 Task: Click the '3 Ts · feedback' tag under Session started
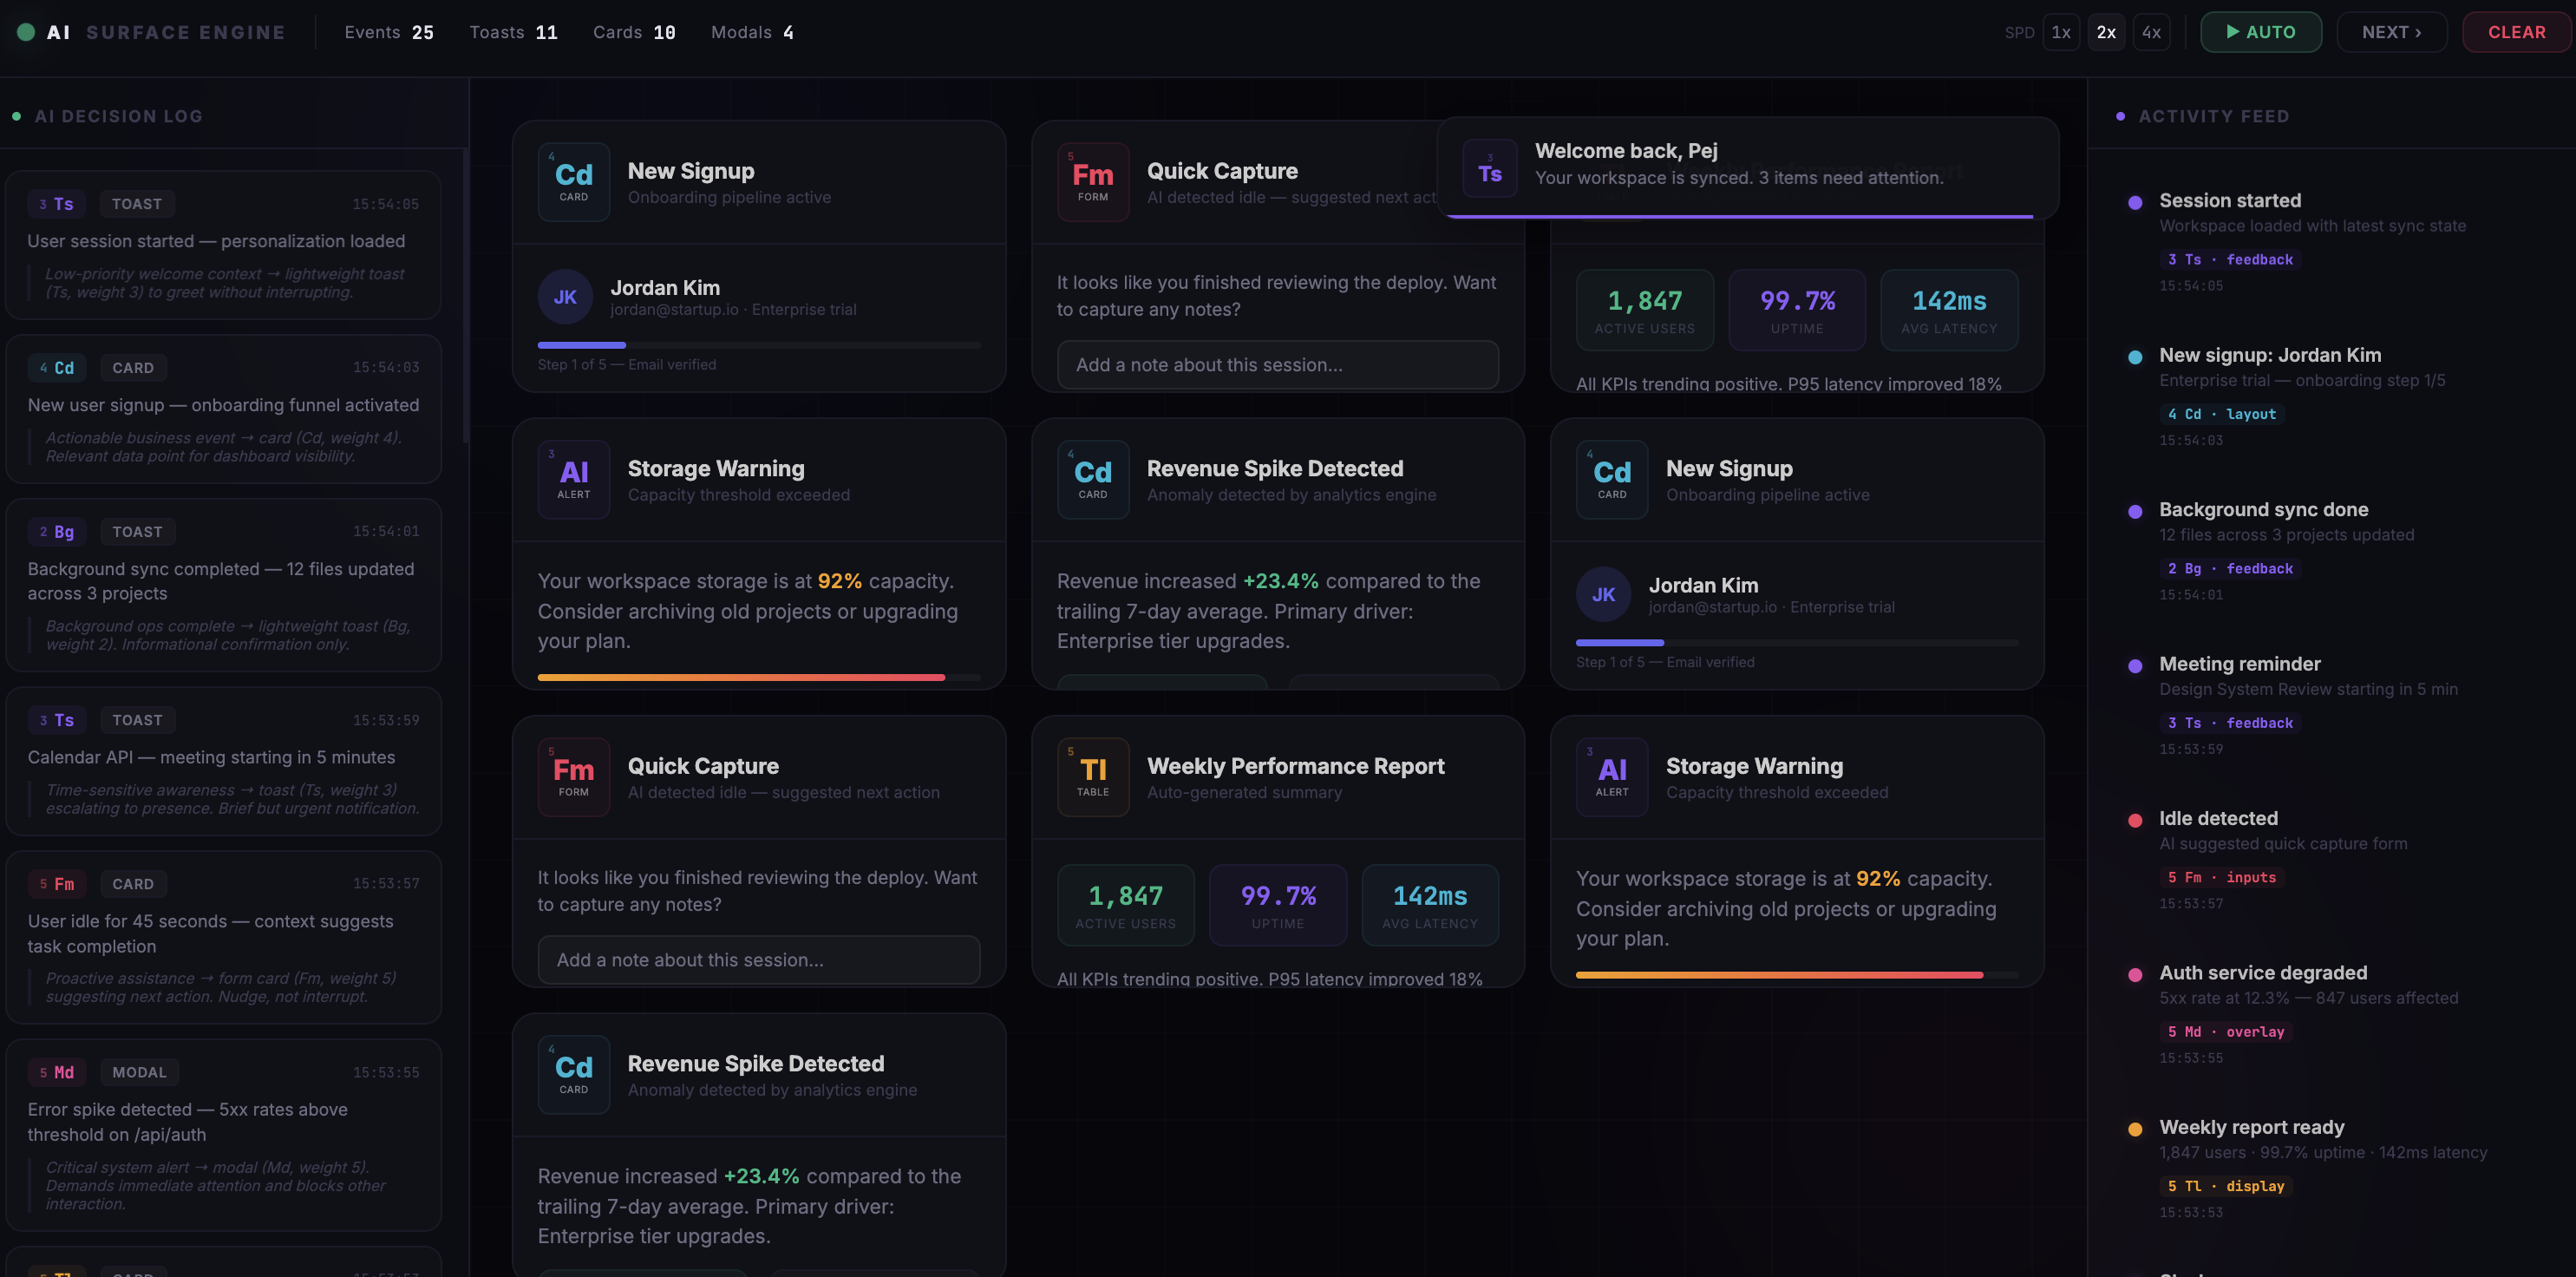pyautogui.click(x=2230, y=259)
